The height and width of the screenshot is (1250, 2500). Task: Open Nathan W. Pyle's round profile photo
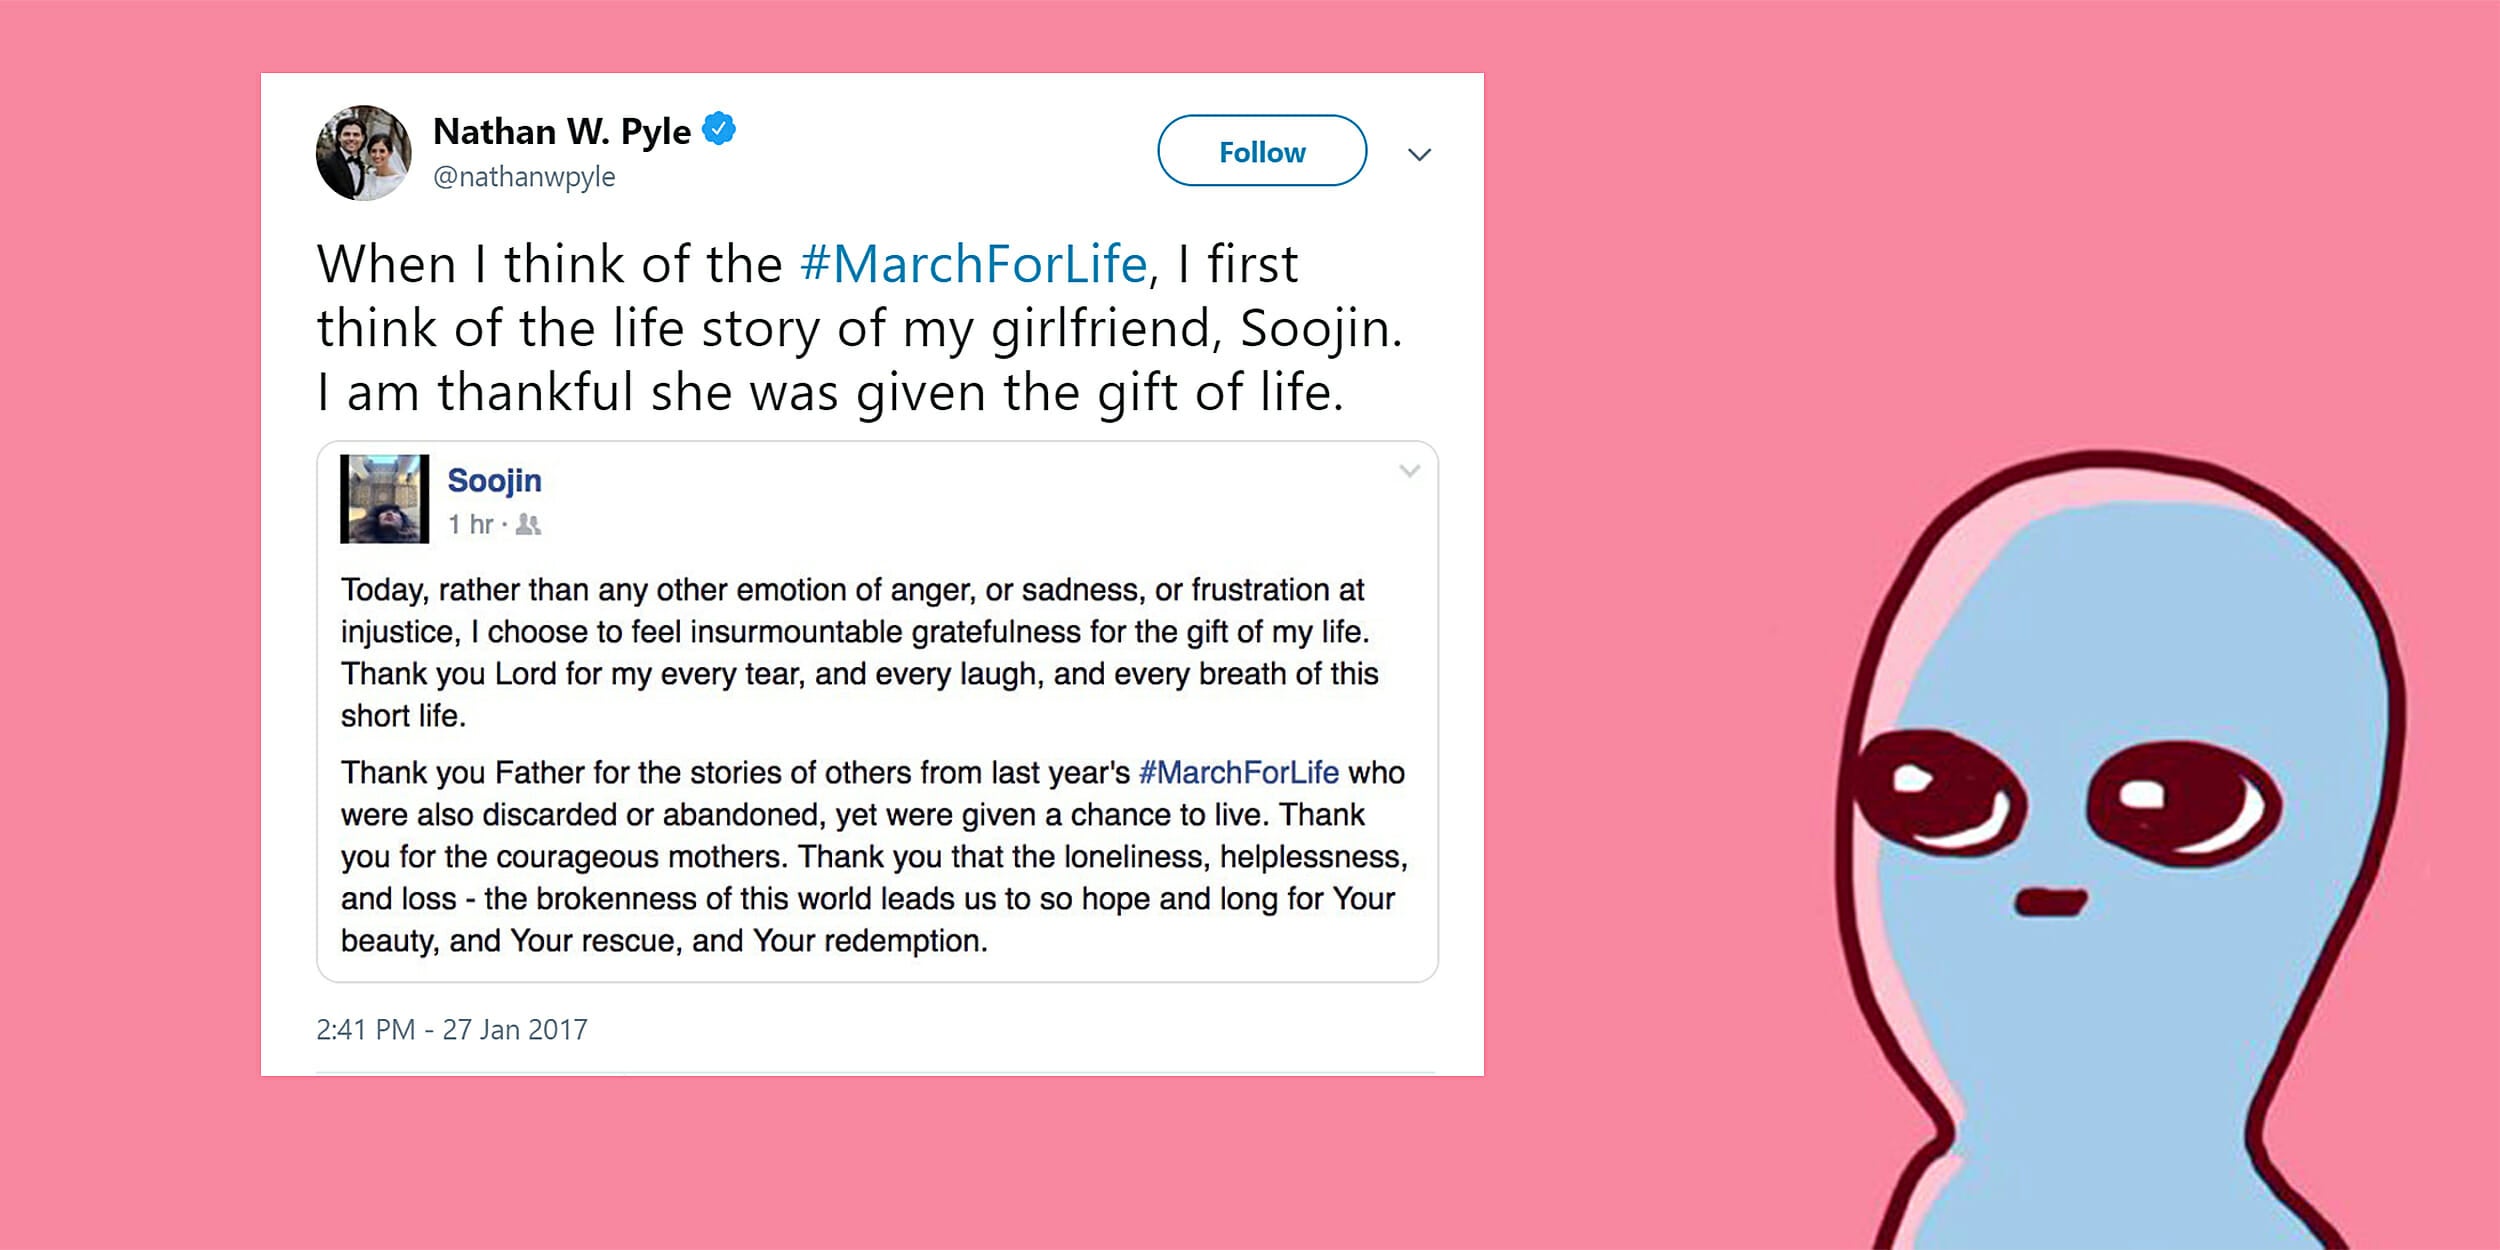pyautogui.click(x=364, y=153)
